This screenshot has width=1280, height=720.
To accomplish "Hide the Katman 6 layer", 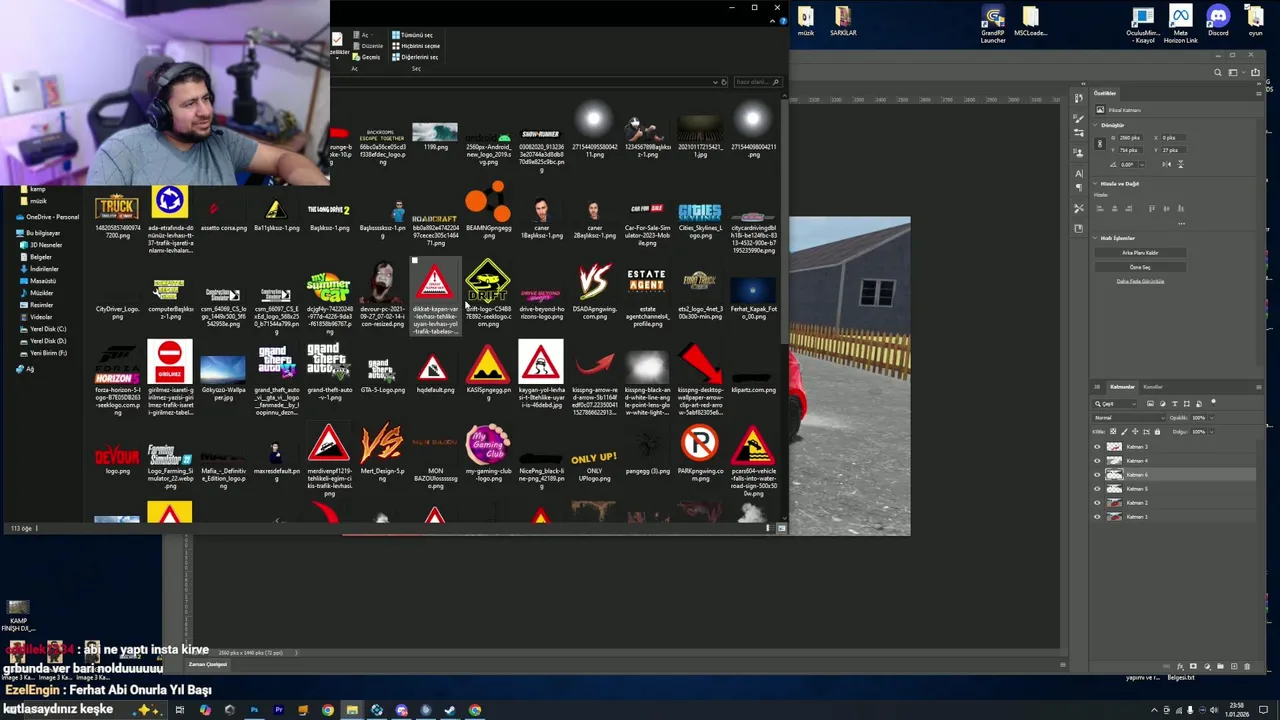I will [x=1097, y=475].
